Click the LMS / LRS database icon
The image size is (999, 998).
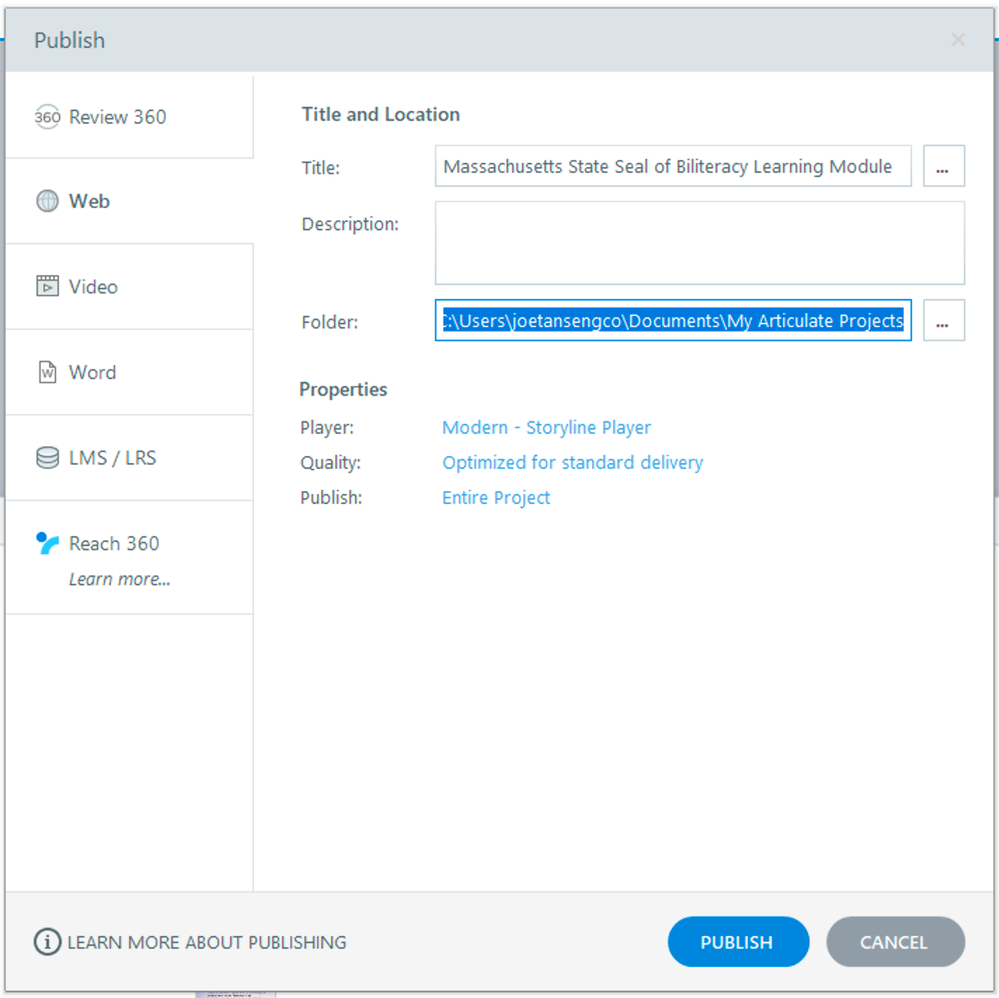point(47,458)
